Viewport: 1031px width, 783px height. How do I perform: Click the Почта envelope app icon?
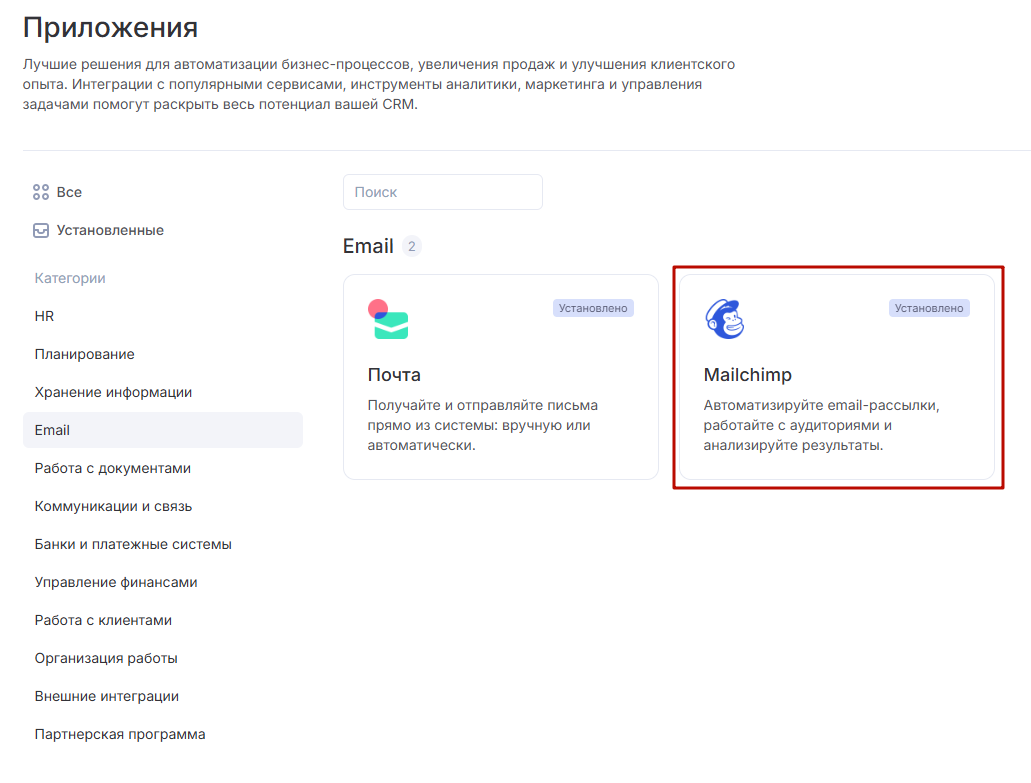coord(388,320)
